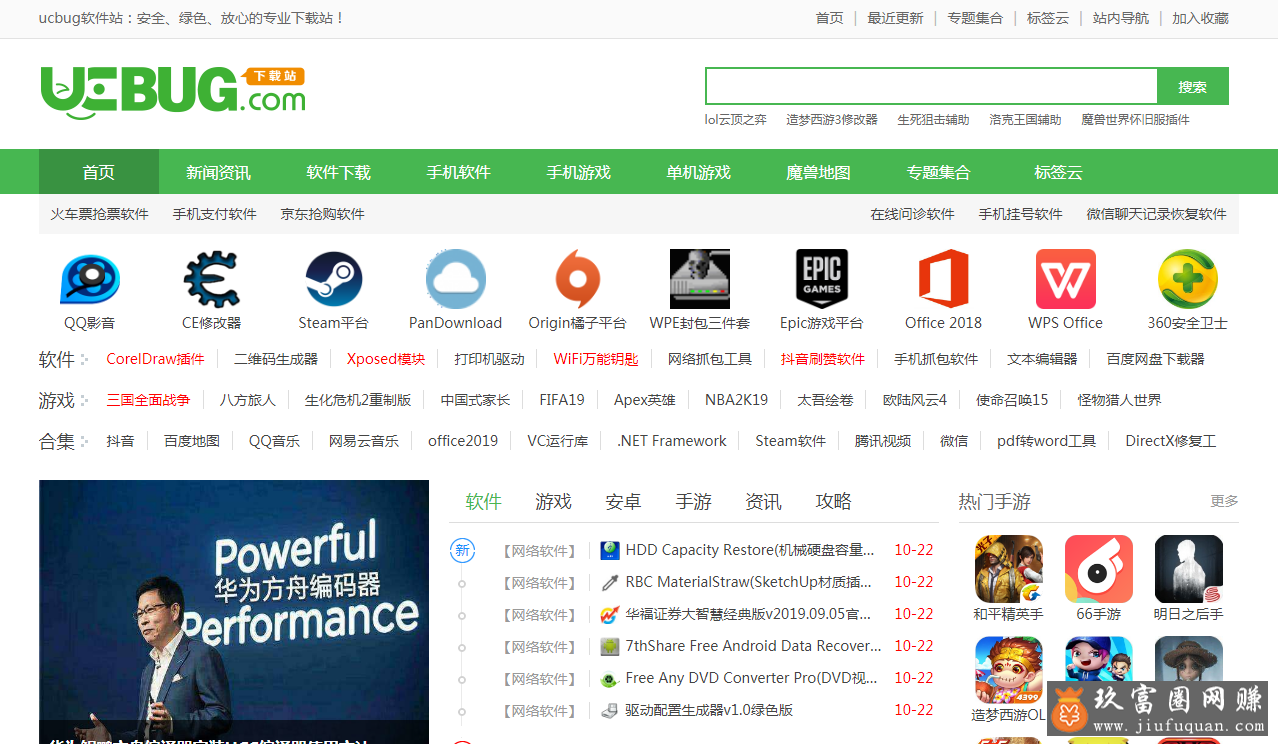Open the 火车票抢票软件 link
This screenshot has height=744, width=1278.
pos(100,214)
